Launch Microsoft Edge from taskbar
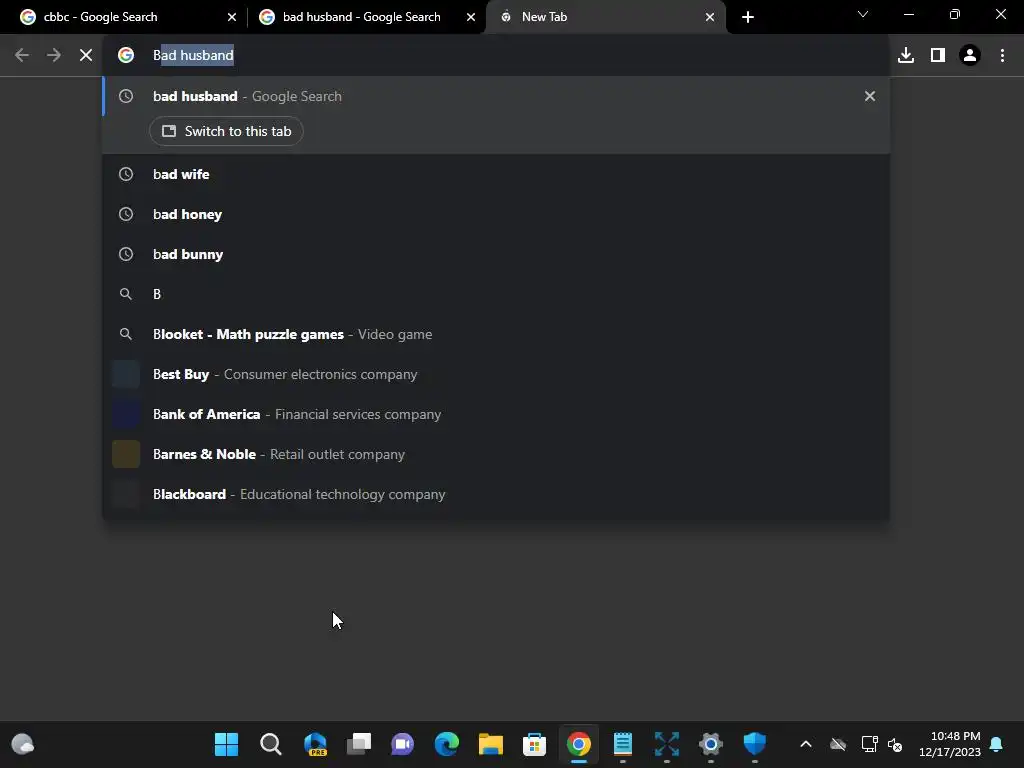 coord(447,744)
